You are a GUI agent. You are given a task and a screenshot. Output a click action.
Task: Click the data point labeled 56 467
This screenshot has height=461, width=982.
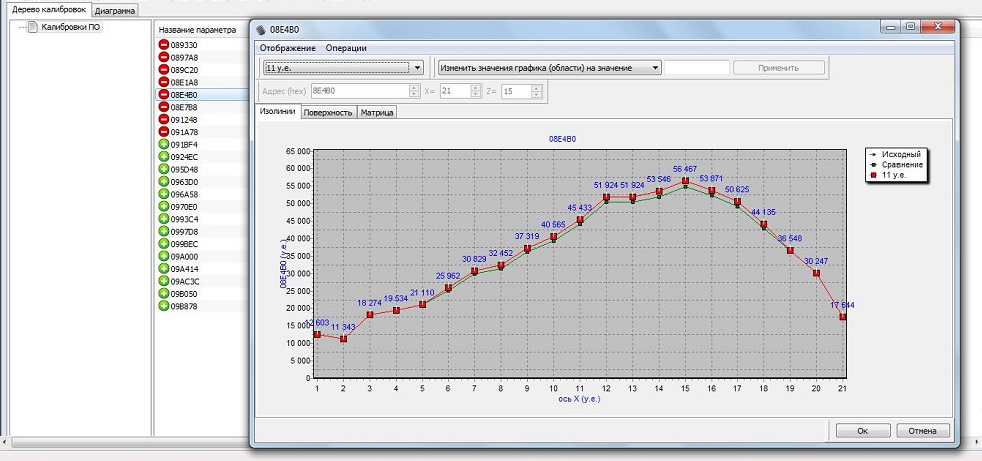[x=685, y=183]
